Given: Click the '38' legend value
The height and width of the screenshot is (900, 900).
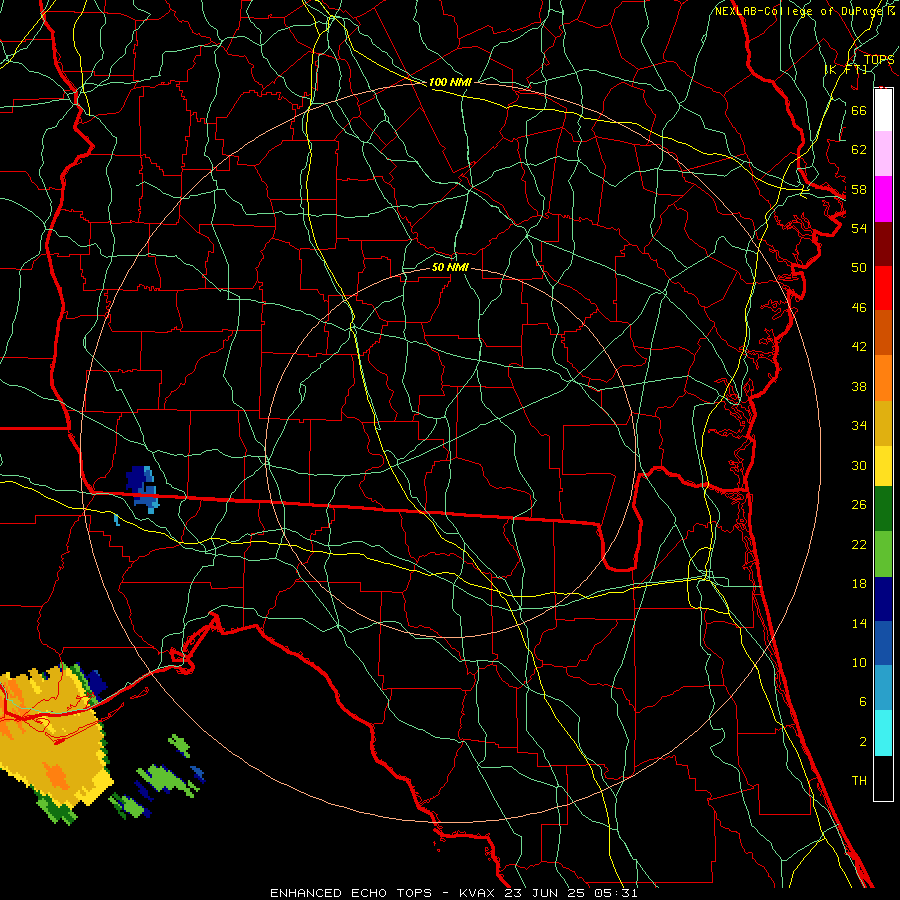Looking at the screenshot, I should pos(859,386).
